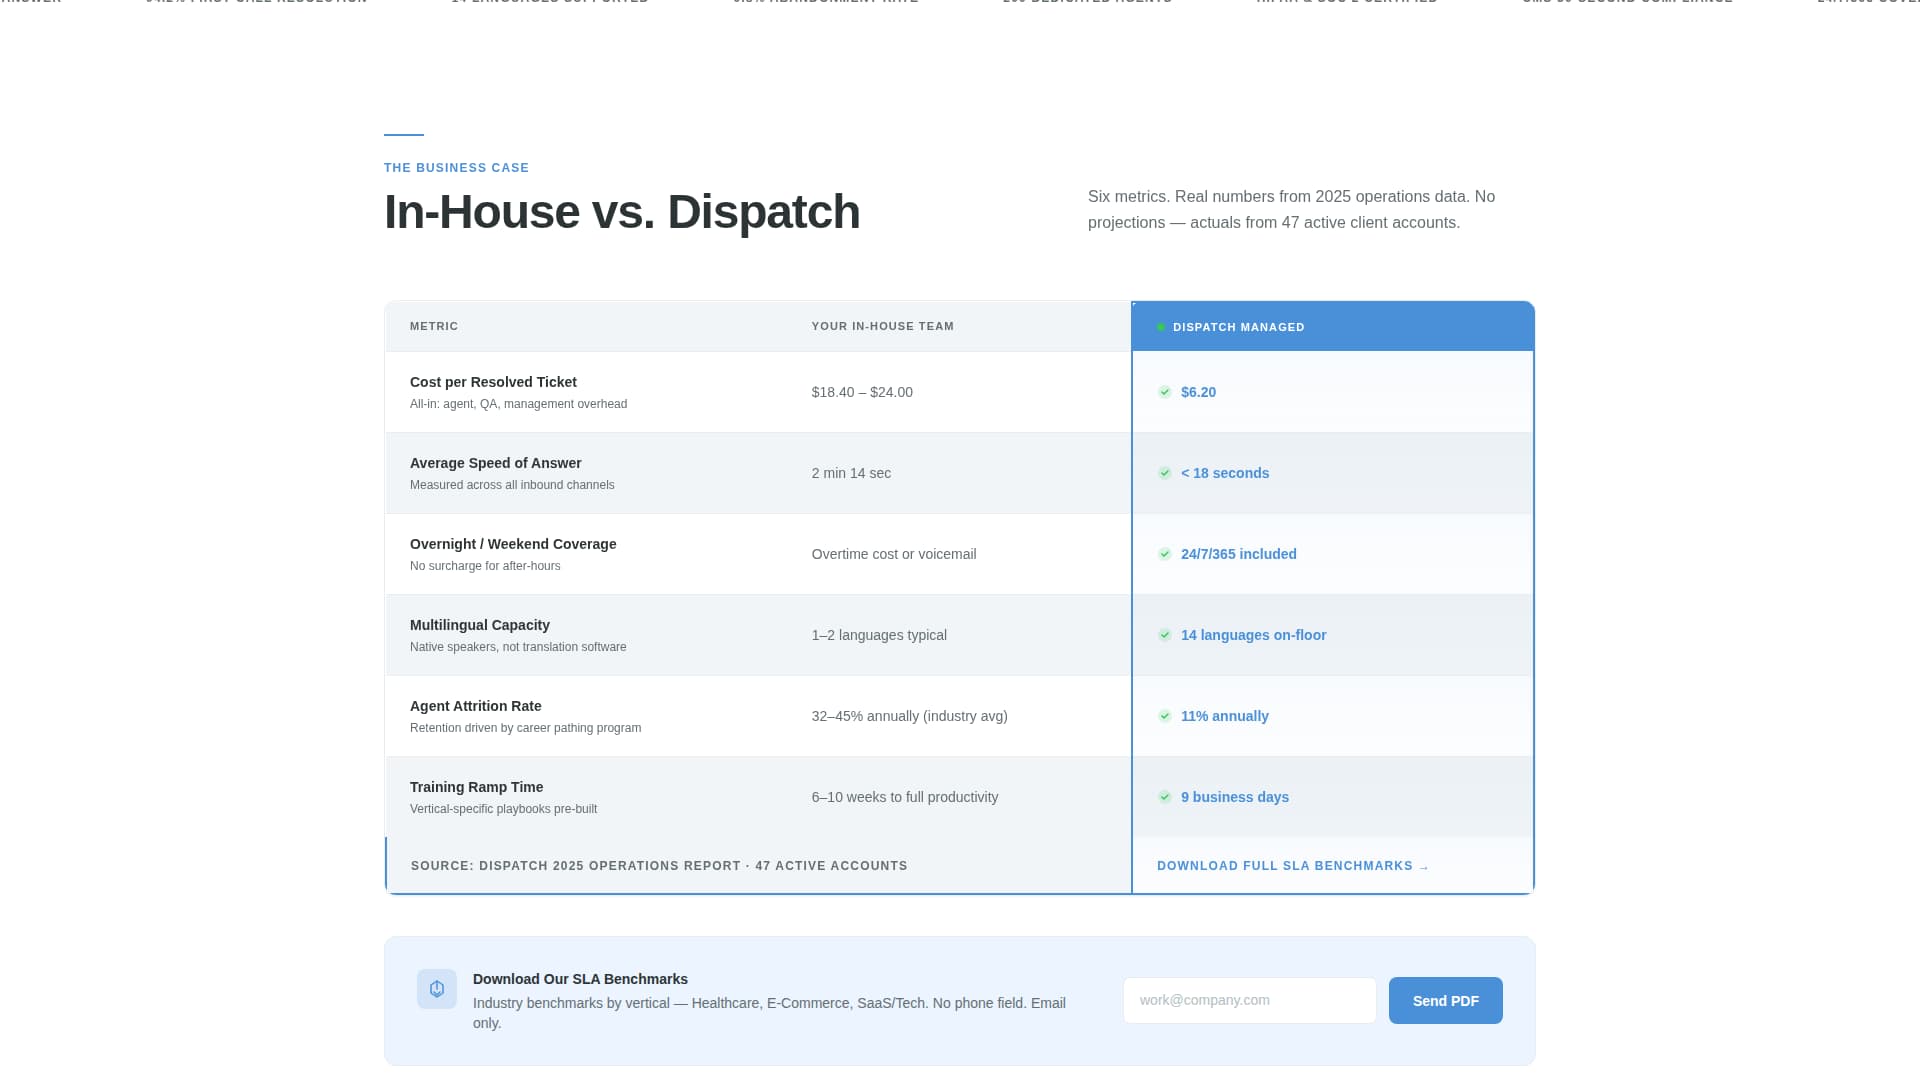Viewport: 1920px width, 1080px height.
Task: Focus the work@company.com email field
Action: [1250, 1000]
